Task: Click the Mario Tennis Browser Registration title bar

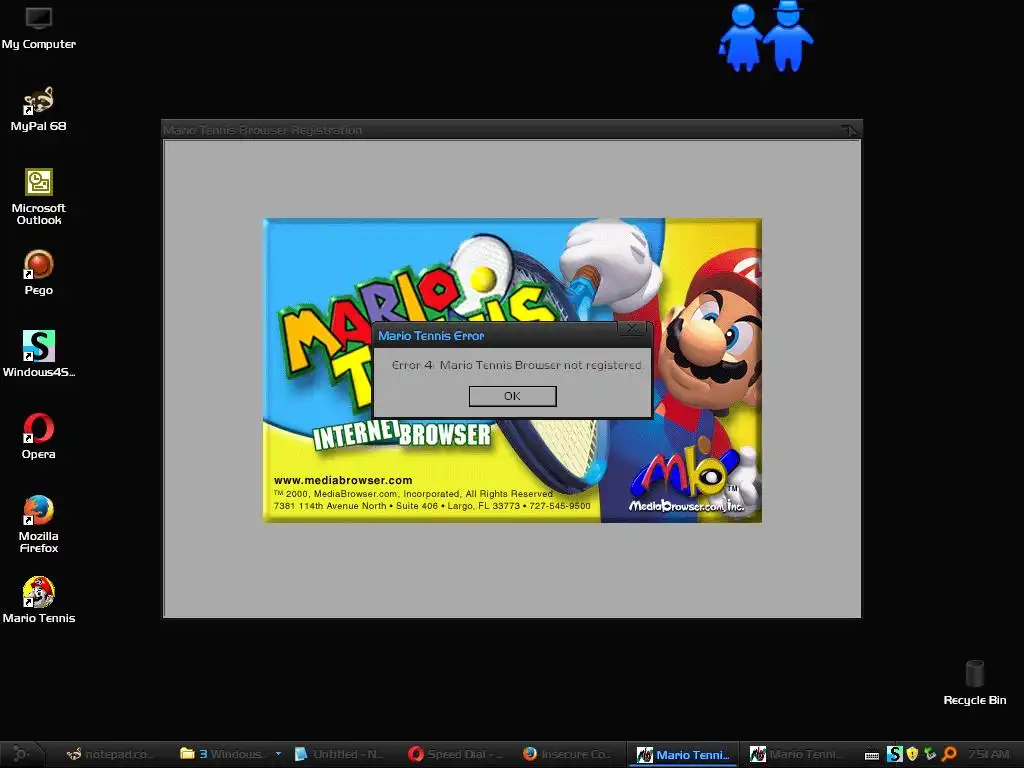Action: coord(512,130)
